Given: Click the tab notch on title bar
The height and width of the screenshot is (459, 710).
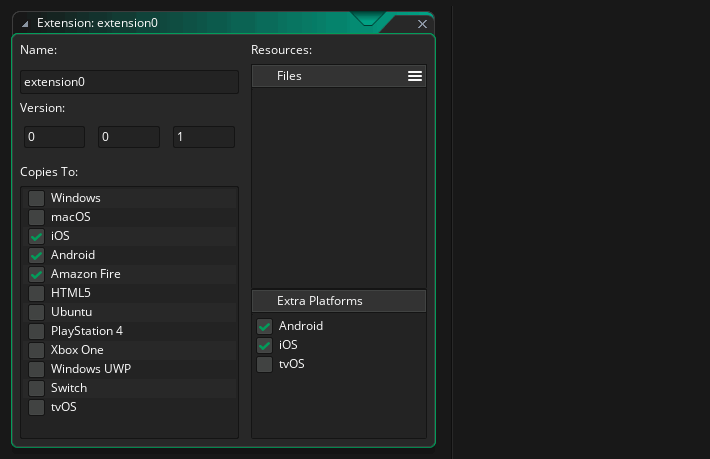Looking at the screenshot, I should [x=368, y=19].
